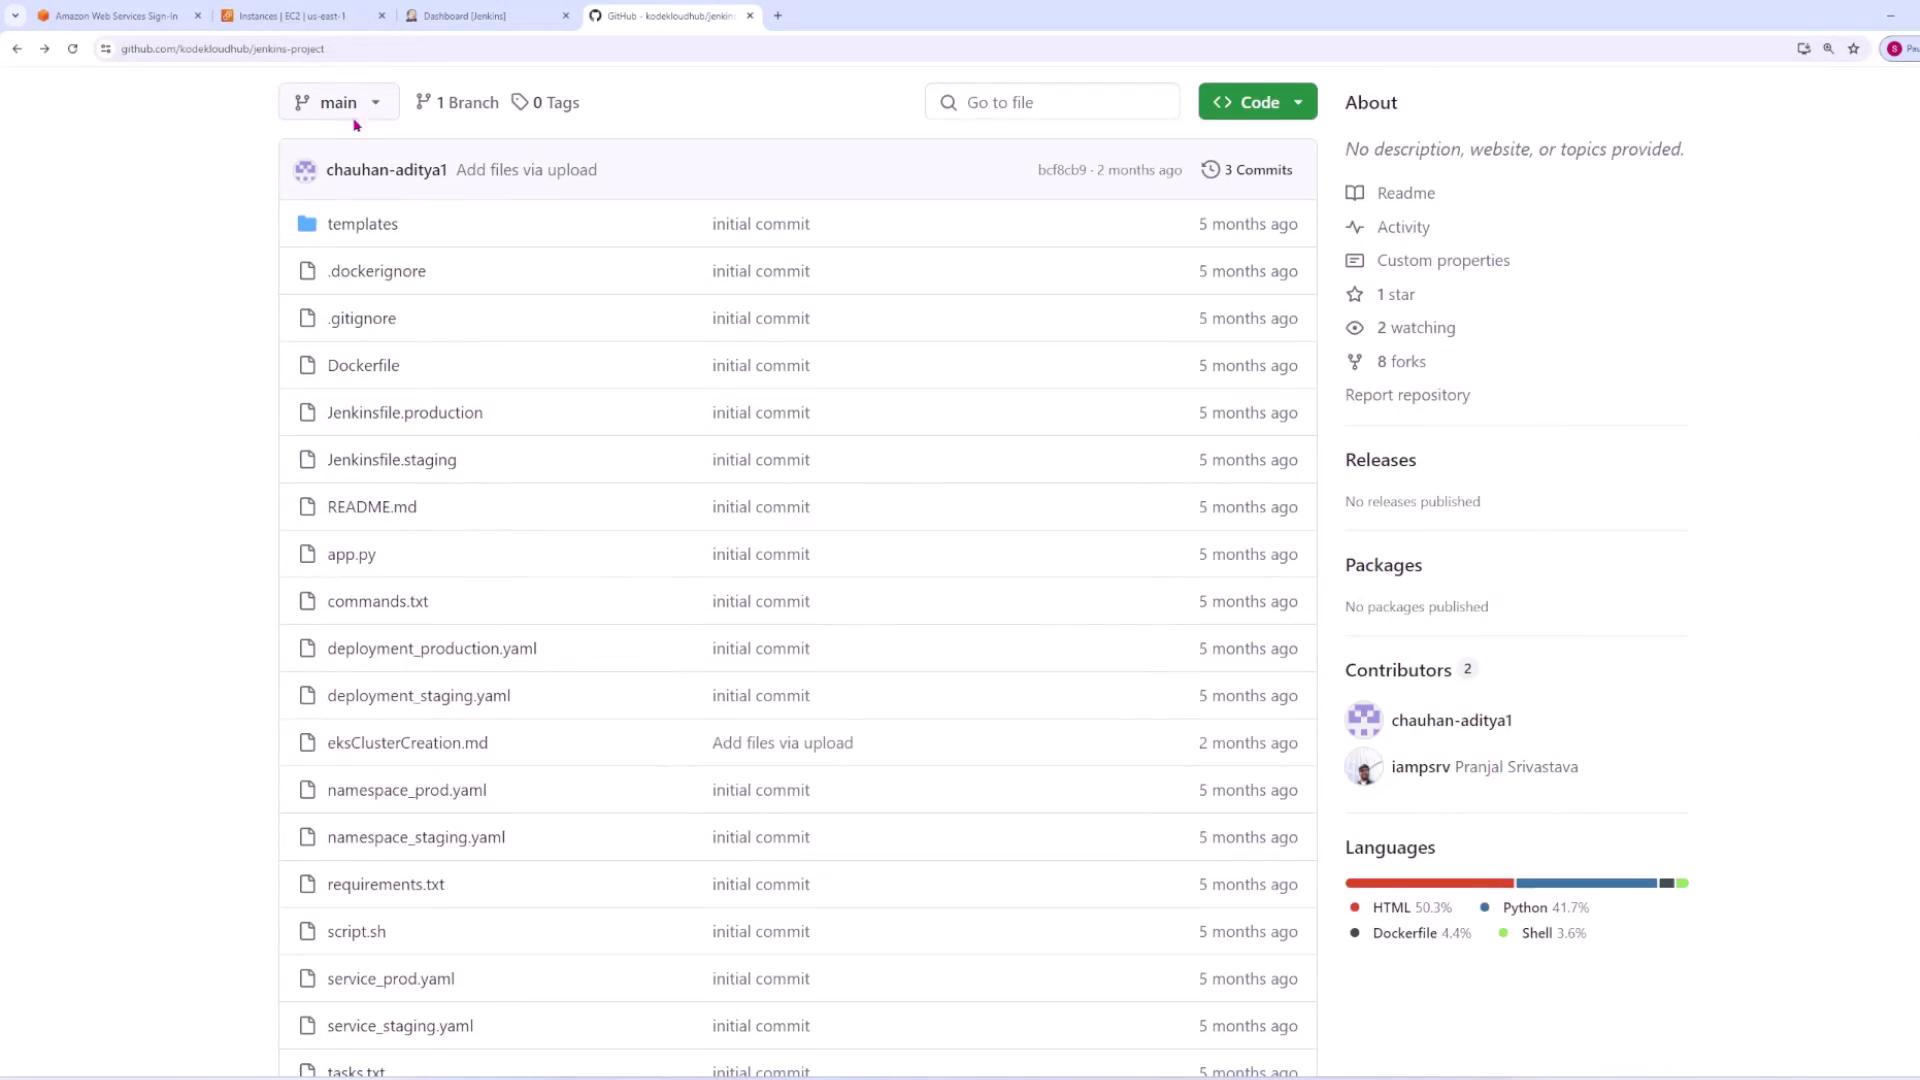Switch to the Dashboard Jenkins tab
The height and width of the screenshot is (1080, 1920).
[x=465, y=16]
